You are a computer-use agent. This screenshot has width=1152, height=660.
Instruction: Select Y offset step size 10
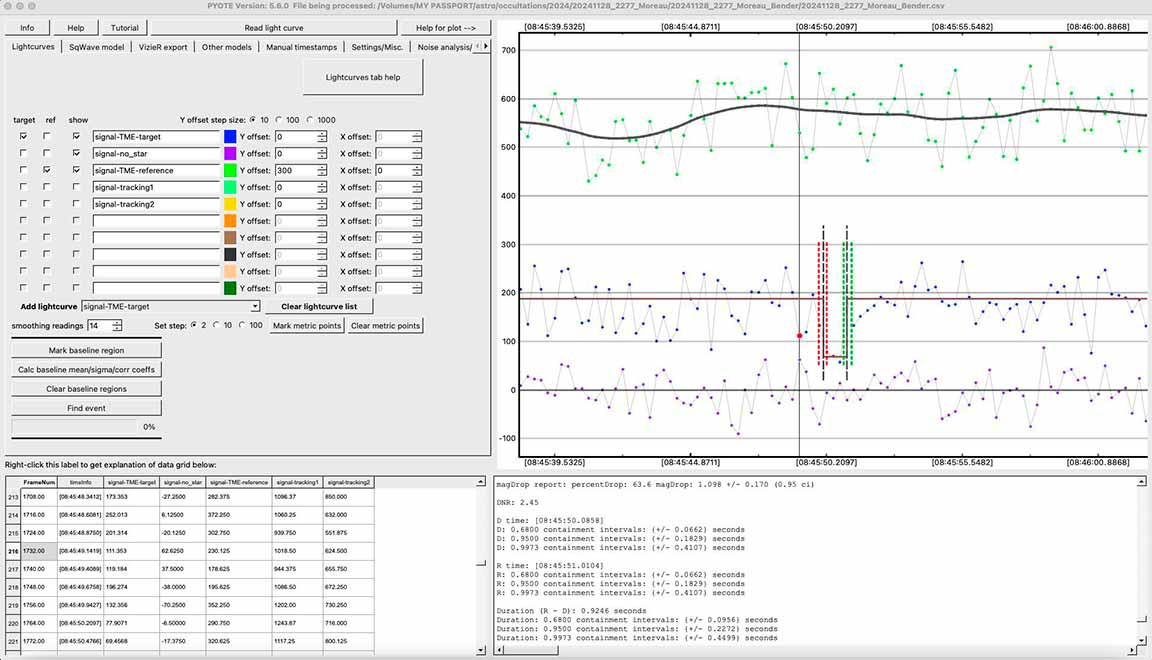(x=253, y=120)
